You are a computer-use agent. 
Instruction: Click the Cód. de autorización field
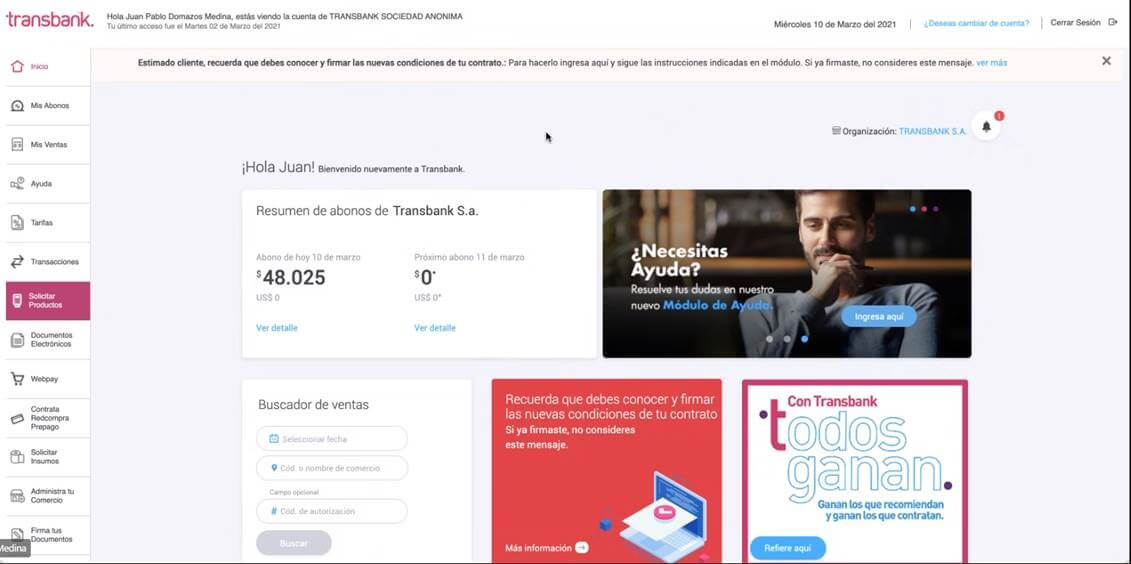pyautogui.click(x=332, y=511)
